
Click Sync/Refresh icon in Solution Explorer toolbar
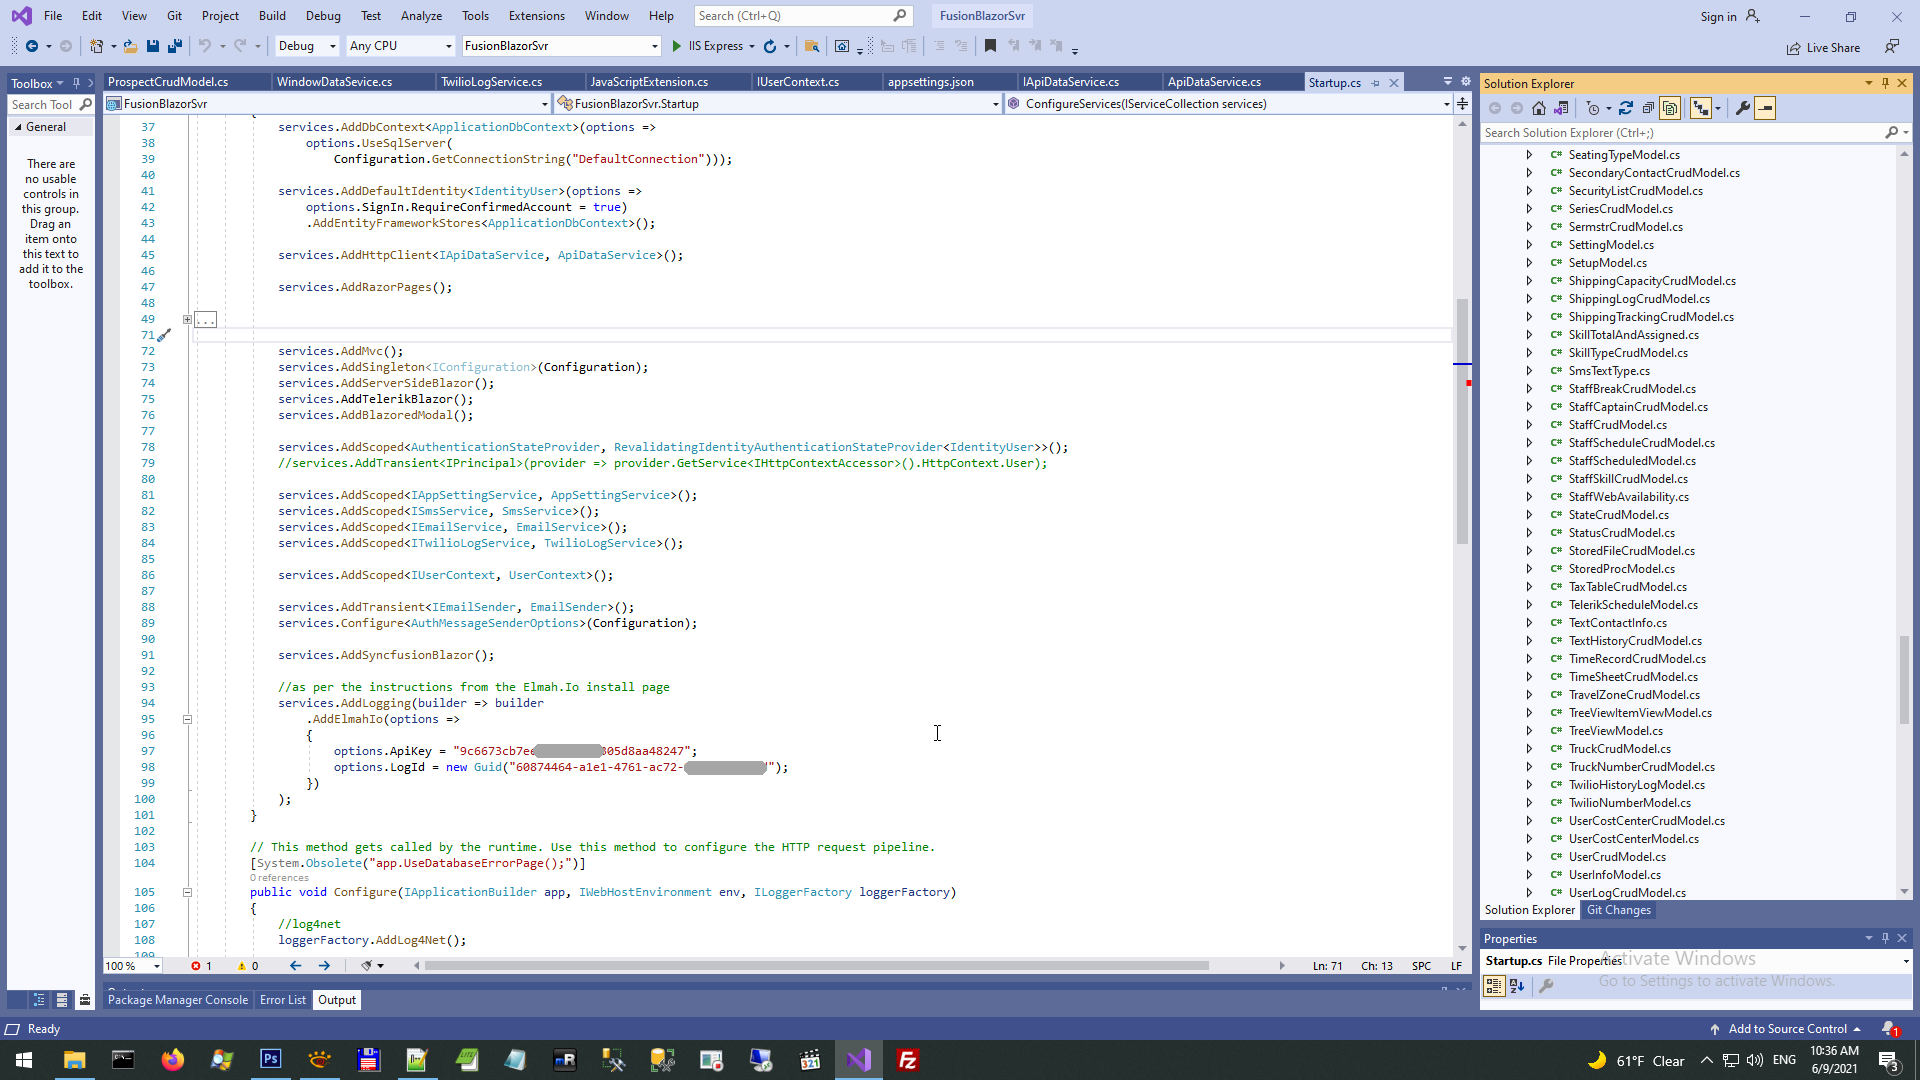click(1626, 108)
